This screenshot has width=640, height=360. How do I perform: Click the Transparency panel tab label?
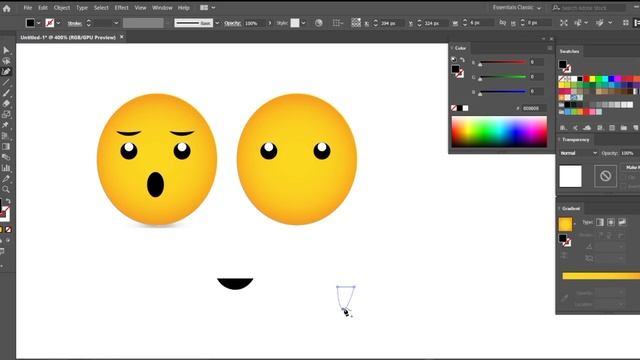point(576,140)
